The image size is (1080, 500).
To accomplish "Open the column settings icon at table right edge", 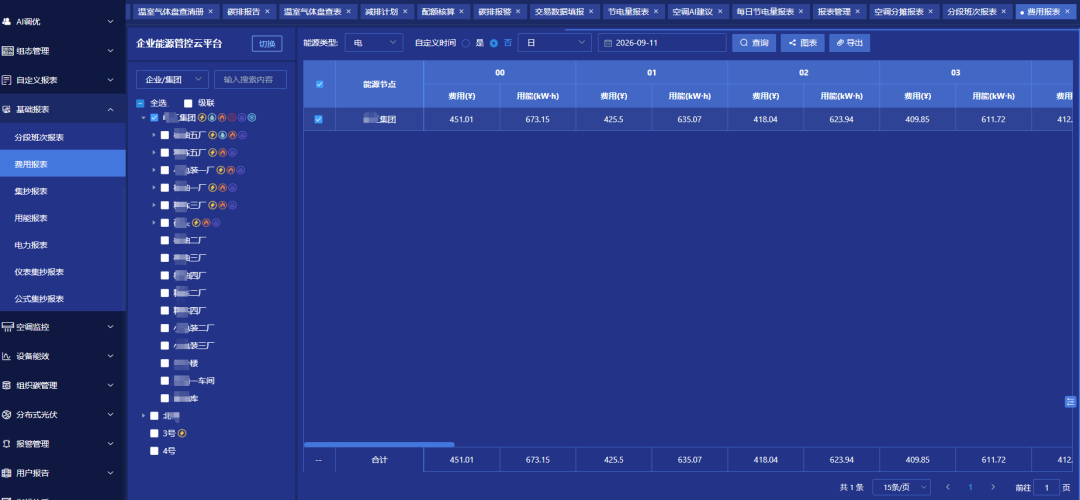I will click(x=1070, y=401).
